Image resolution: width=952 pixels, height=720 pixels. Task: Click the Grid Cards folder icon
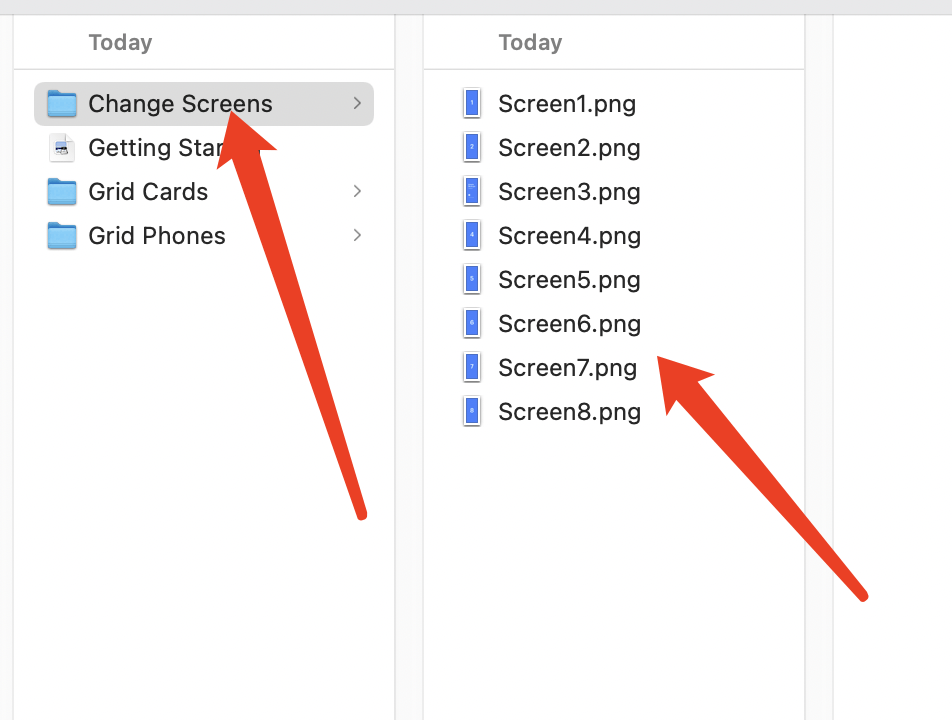tap(62, 192)
